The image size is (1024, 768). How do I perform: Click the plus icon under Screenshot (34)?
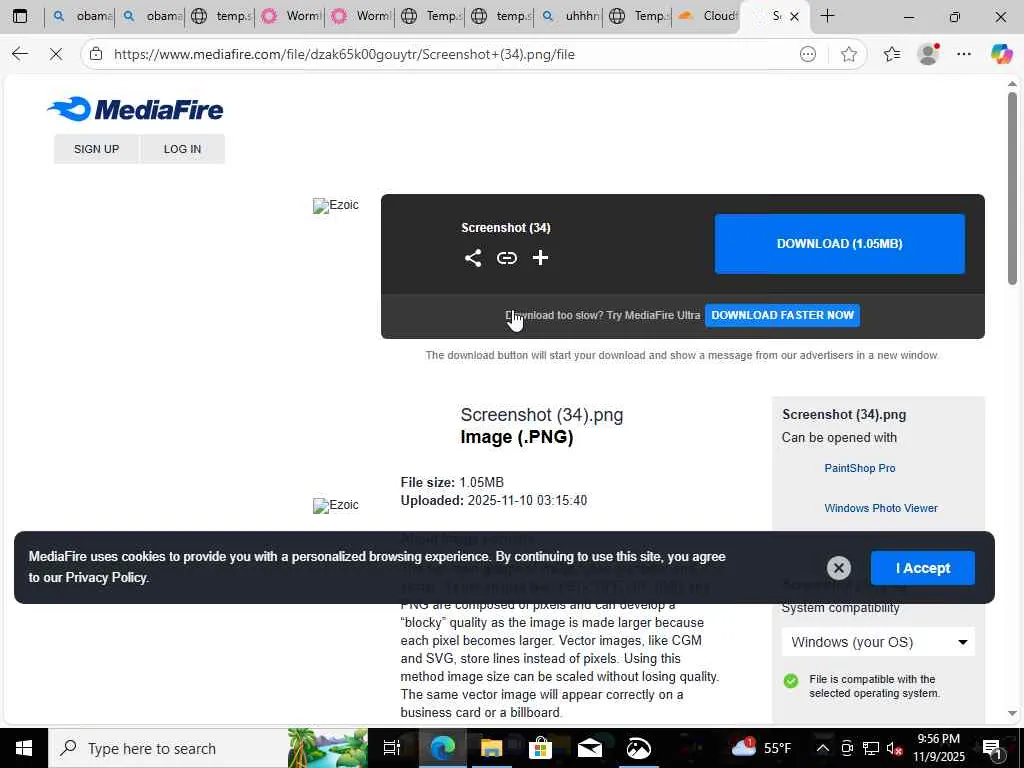click(540, 258)
